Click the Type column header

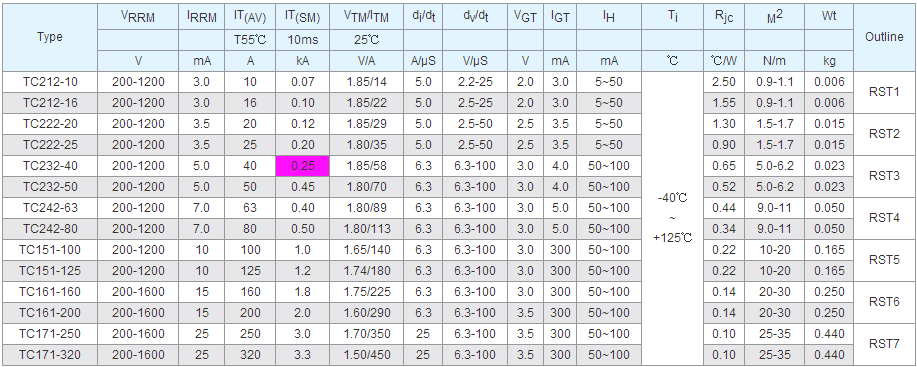(50, 37)
